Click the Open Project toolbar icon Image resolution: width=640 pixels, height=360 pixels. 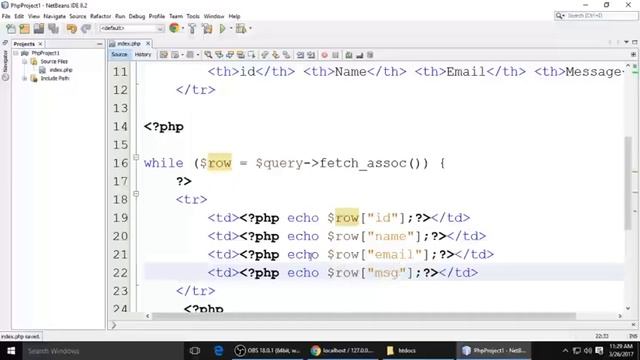[39, 29]
